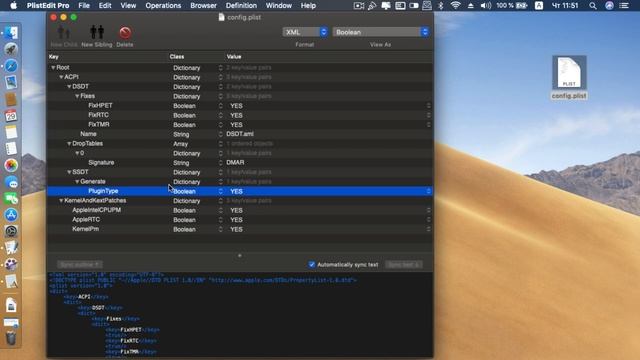640x360 pixels.
Task: Click the Bluetooth icon in the menu bar
Action: (x=441, y=6)
